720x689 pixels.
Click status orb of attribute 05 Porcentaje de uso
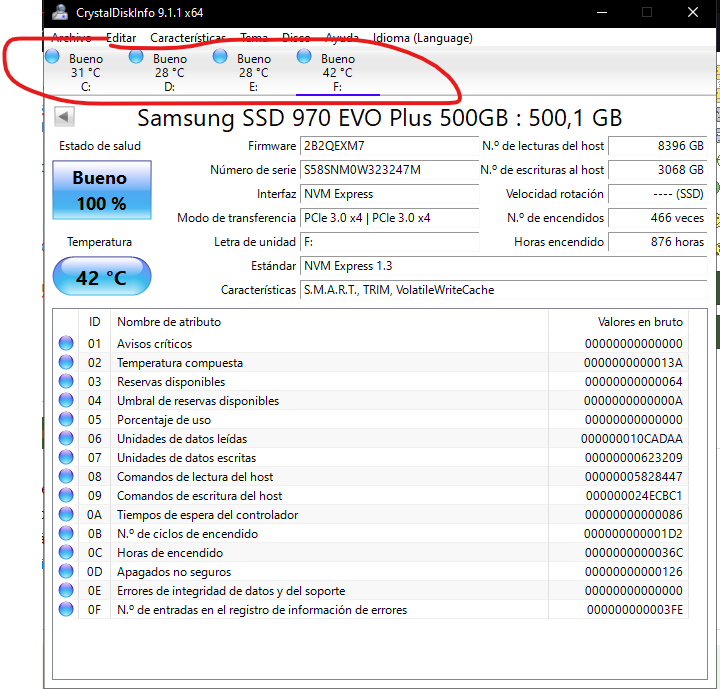pos(66,419)
